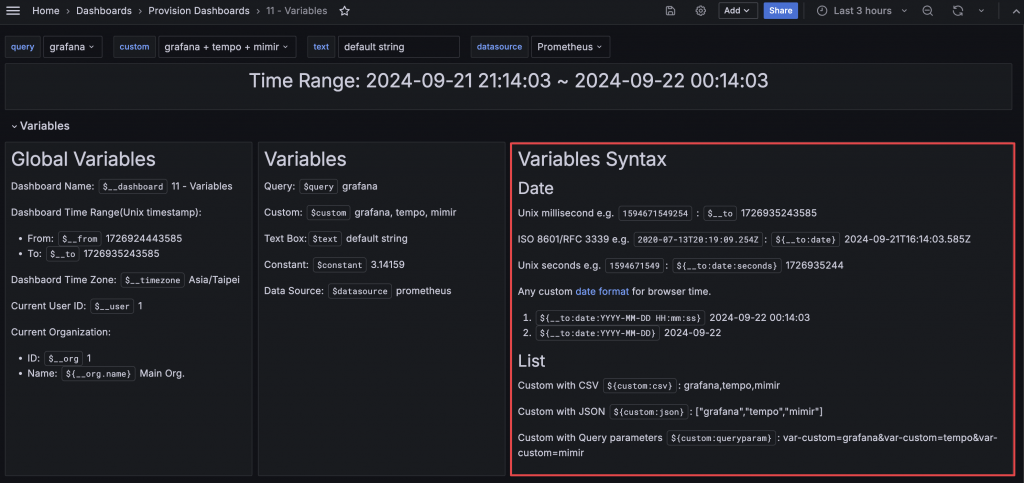Select the Prometheus datasource dropdown
Screen dimensions: 1024x483
[570, 47]
